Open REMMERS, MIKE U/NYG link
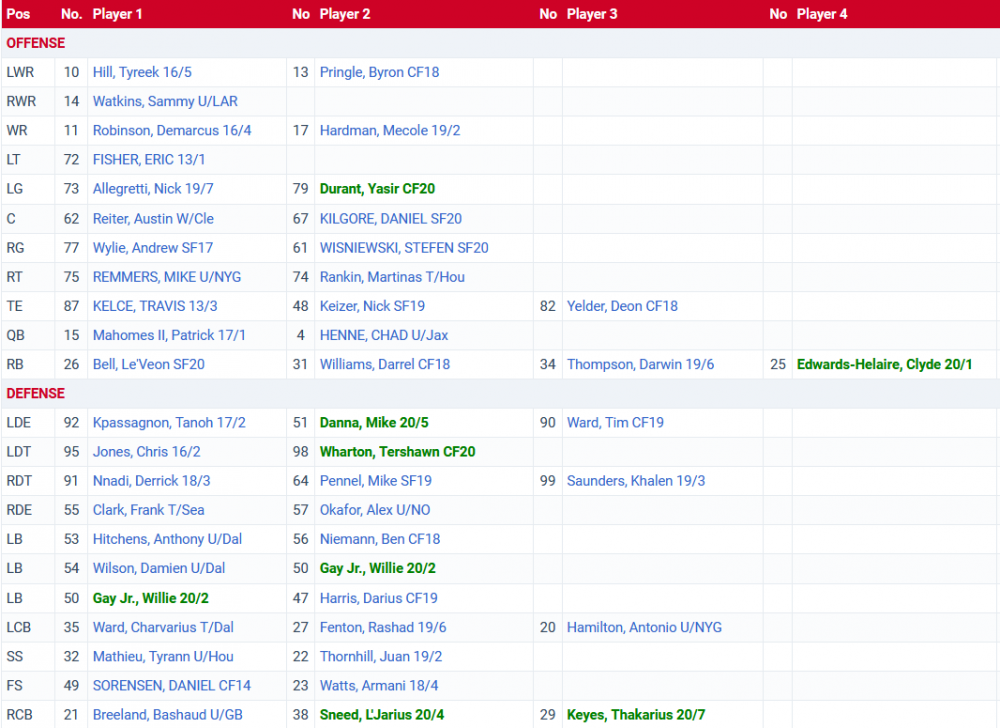Image resolution: width=1000 pixels, height=728 pixels. [167, 277]
